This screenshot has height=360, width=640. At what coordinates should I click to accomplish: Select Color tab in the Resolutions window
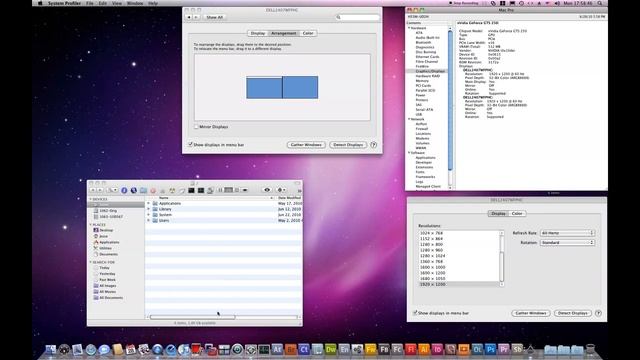tap(517, 213)
